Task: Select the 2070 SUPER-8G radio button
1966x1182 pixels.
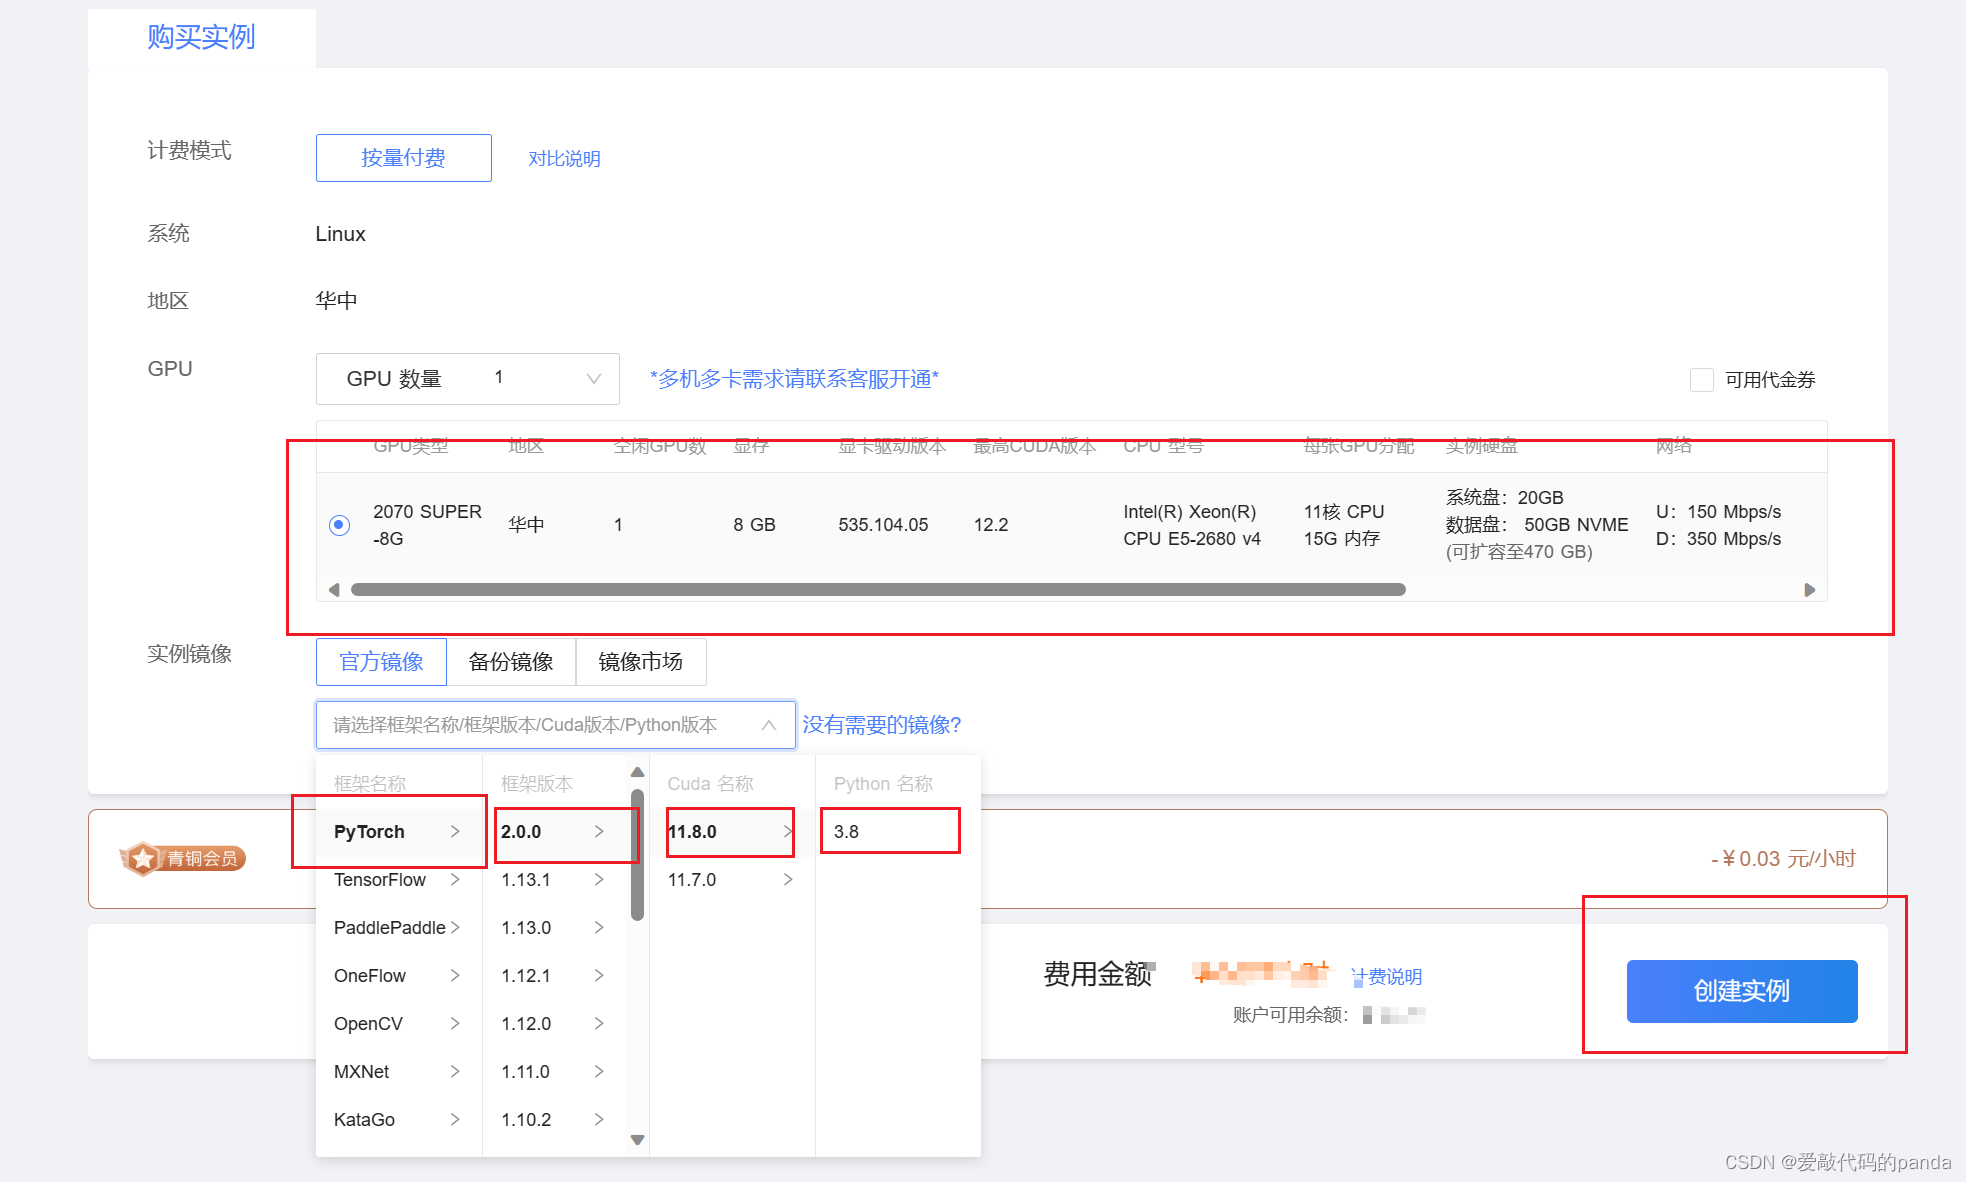Action: tap(340, 525)
